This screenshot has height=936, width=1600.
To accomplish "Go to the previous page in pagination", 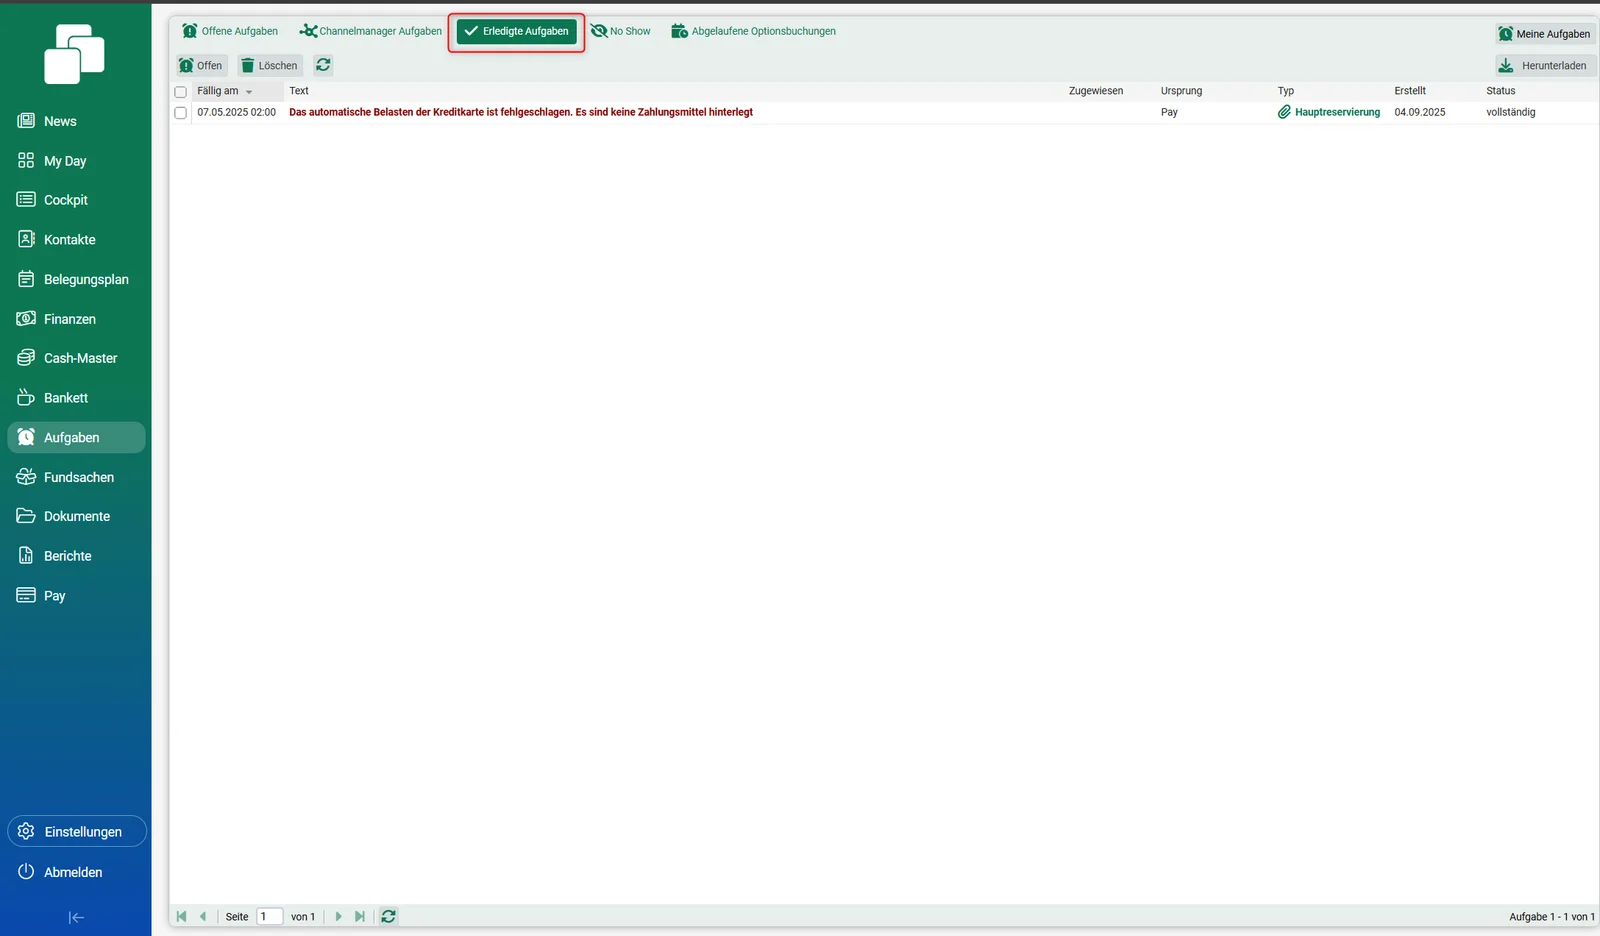I will point(203,917).
